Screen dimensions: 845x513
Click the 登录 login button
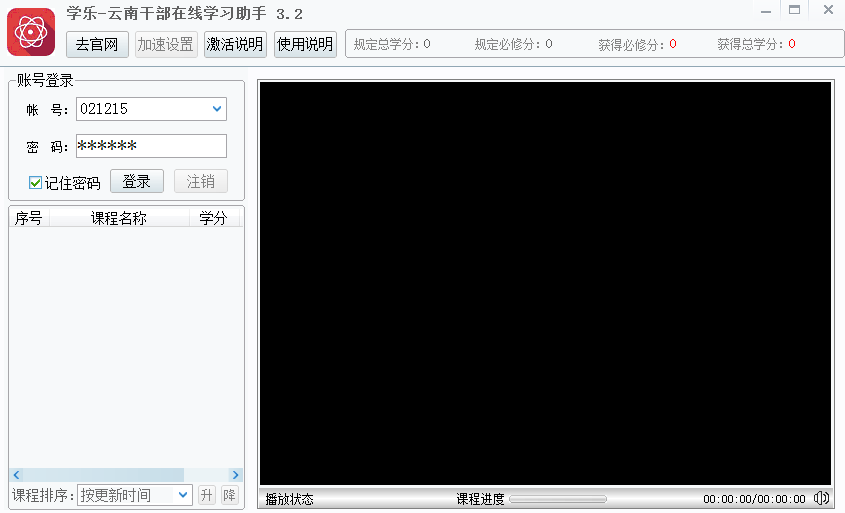[x=137, y=181]
